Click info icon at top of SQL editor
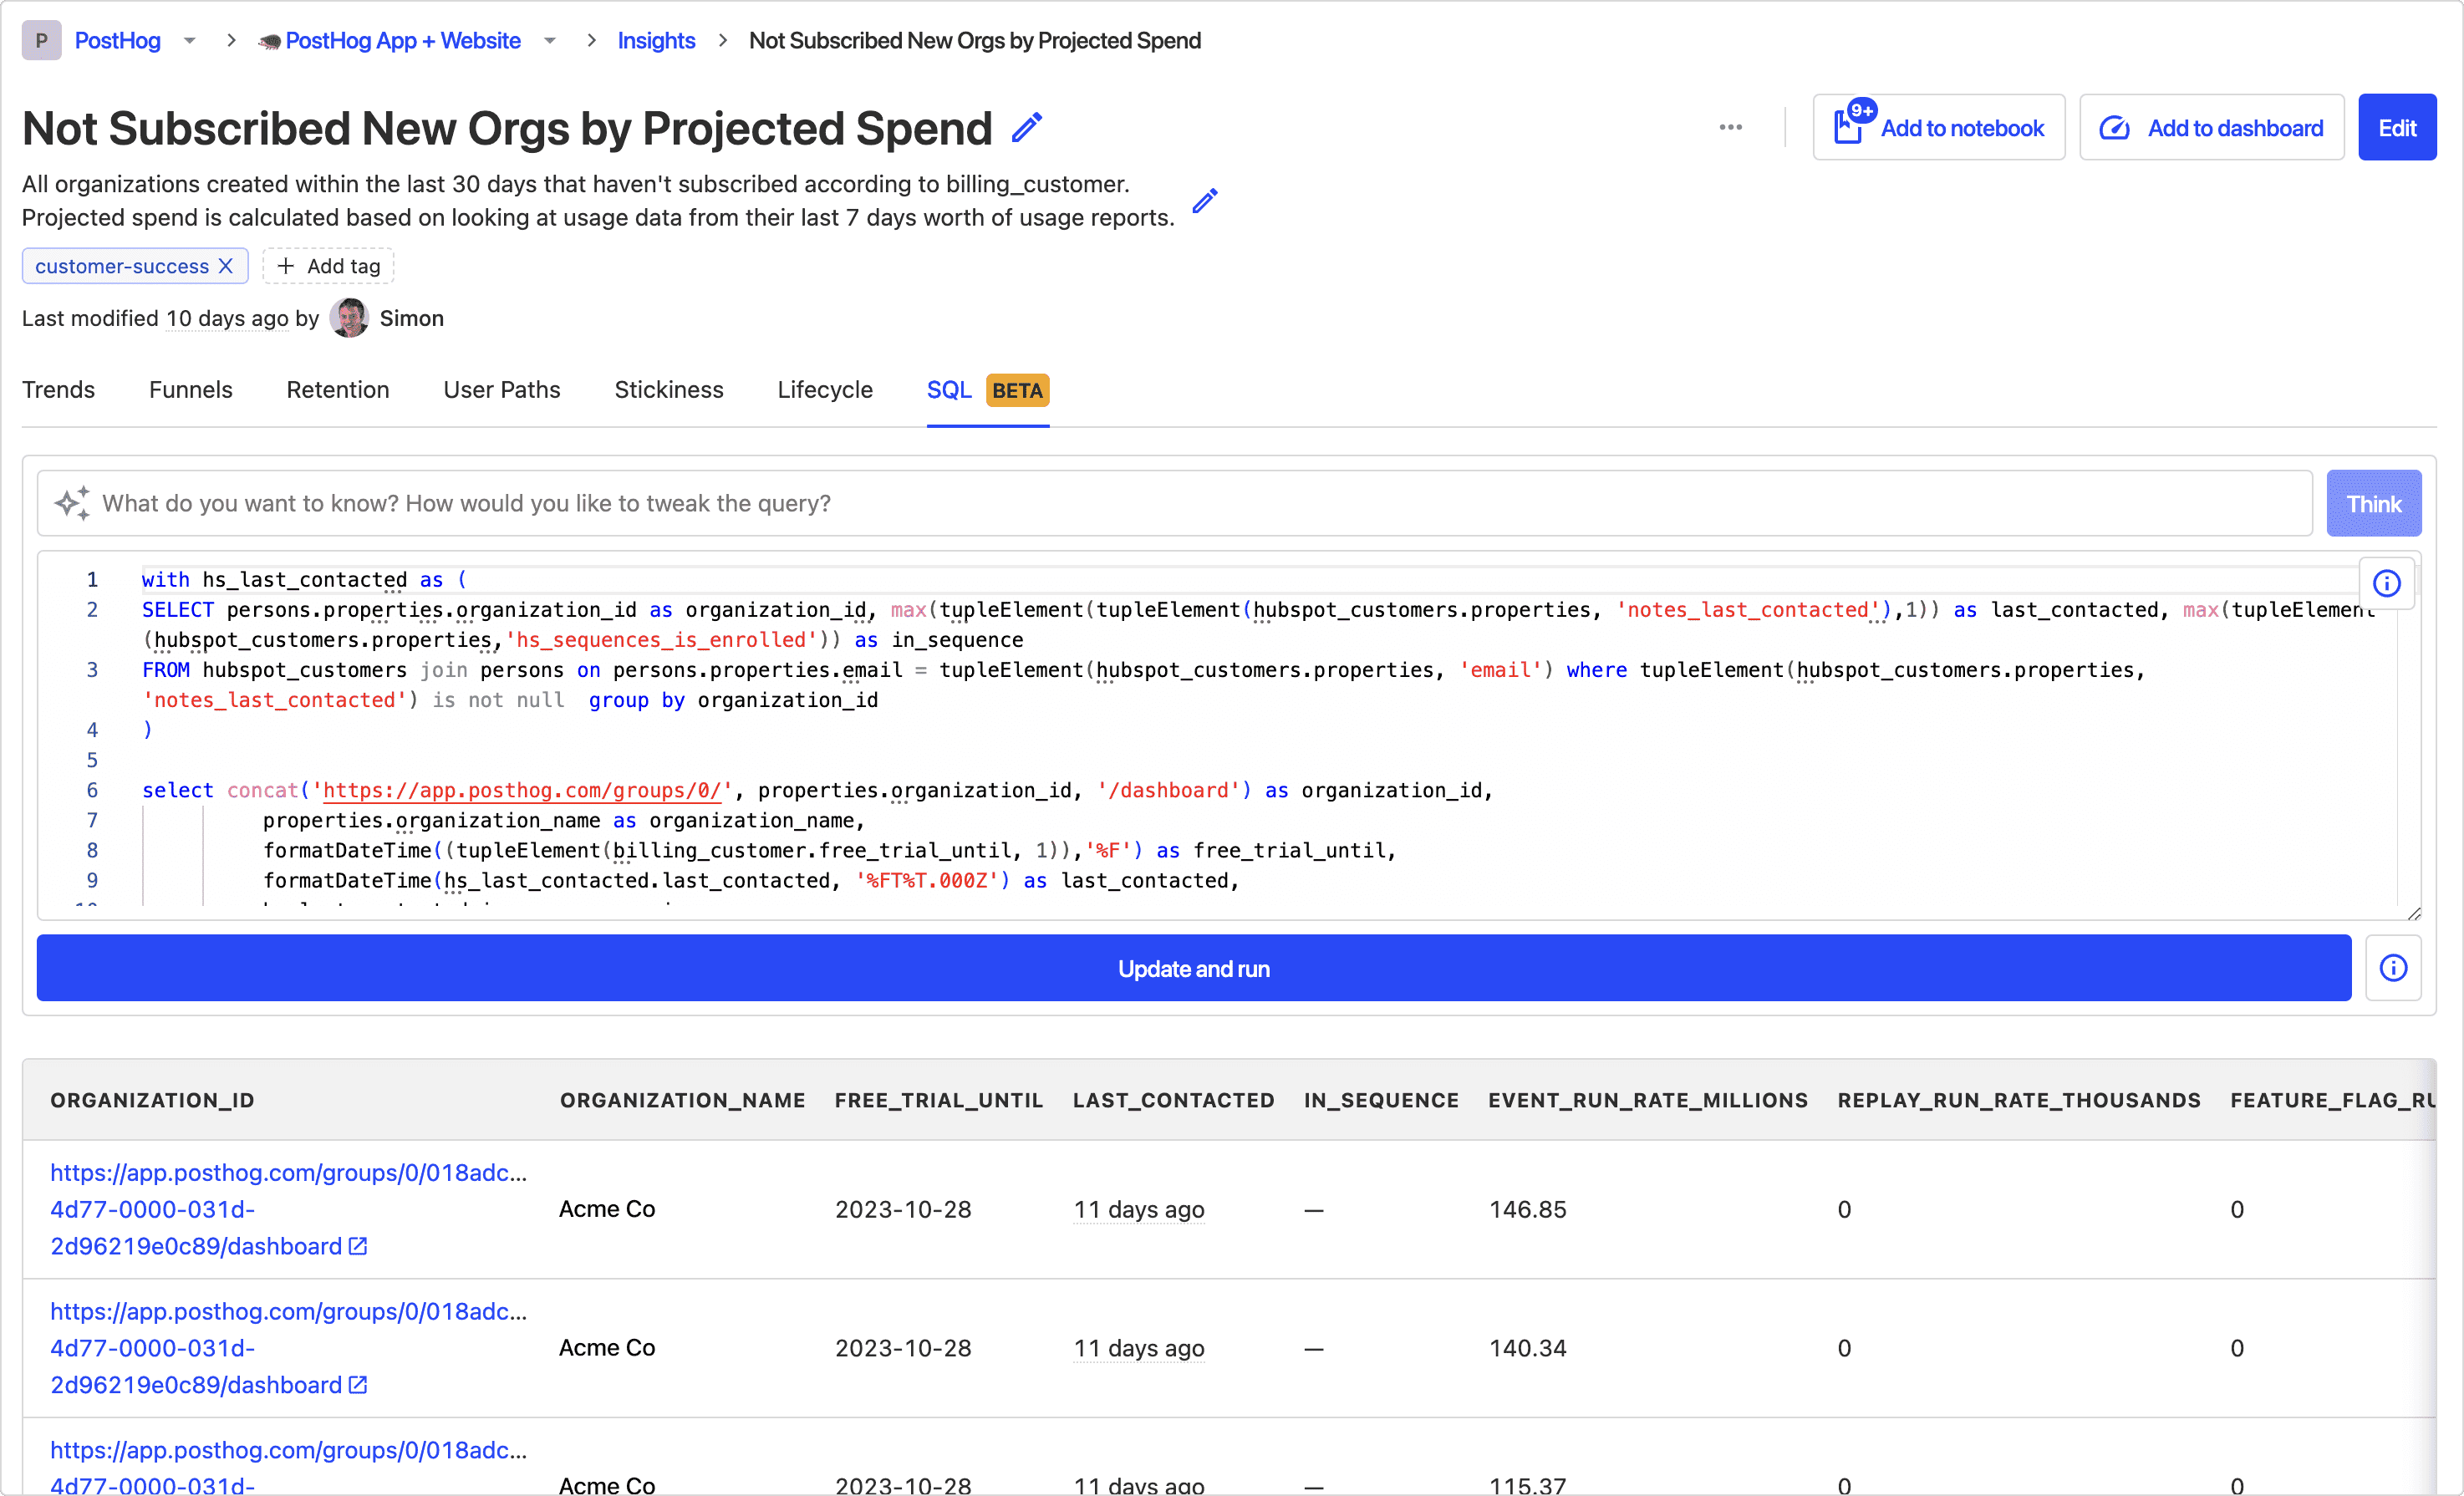Image resolution: width=2464 pixels, height=1496 pixels. pos(2387,583)
